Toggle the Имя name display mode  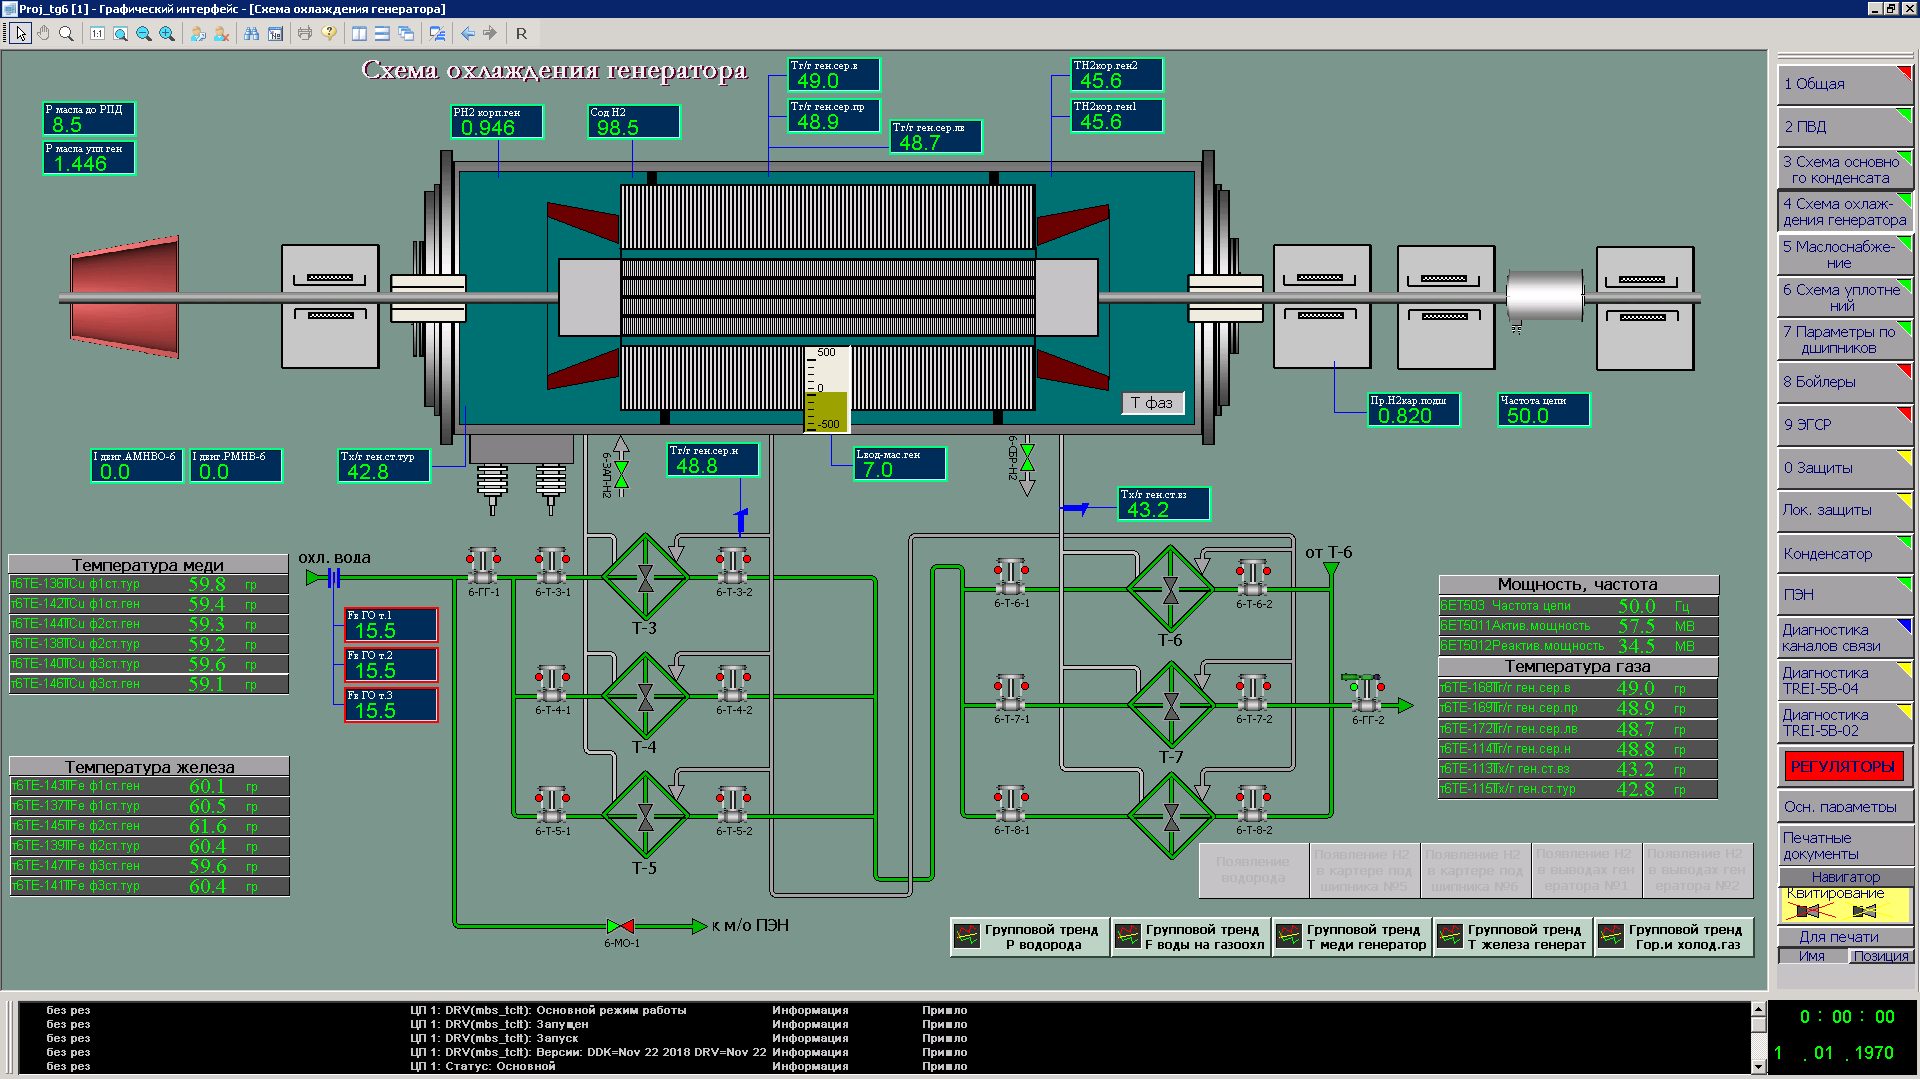click(1811, 956)
